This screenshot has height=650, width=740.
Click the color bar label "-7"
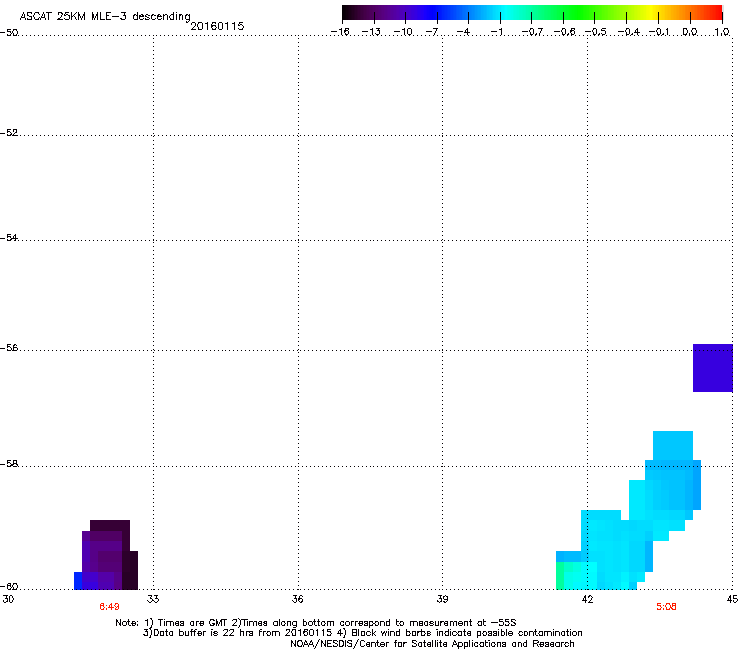point(432,32)
